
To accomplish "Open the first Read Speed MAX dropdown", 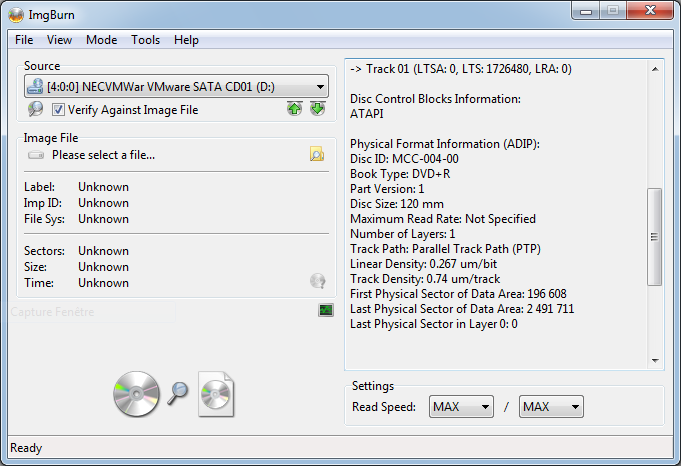I will [x=461, y=407].
